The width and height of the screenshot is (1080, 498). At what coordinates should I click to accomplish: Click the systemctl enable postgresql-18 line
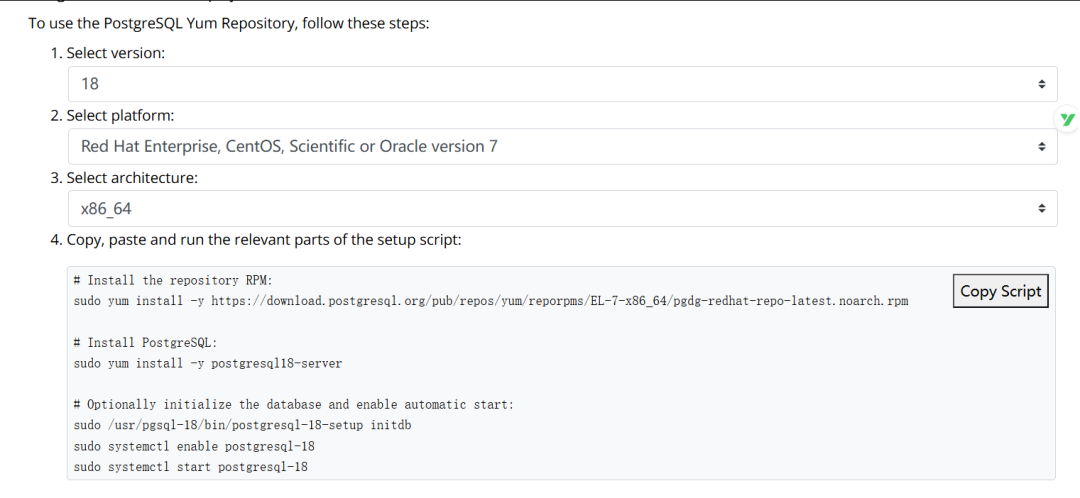[x=194, y=446]
